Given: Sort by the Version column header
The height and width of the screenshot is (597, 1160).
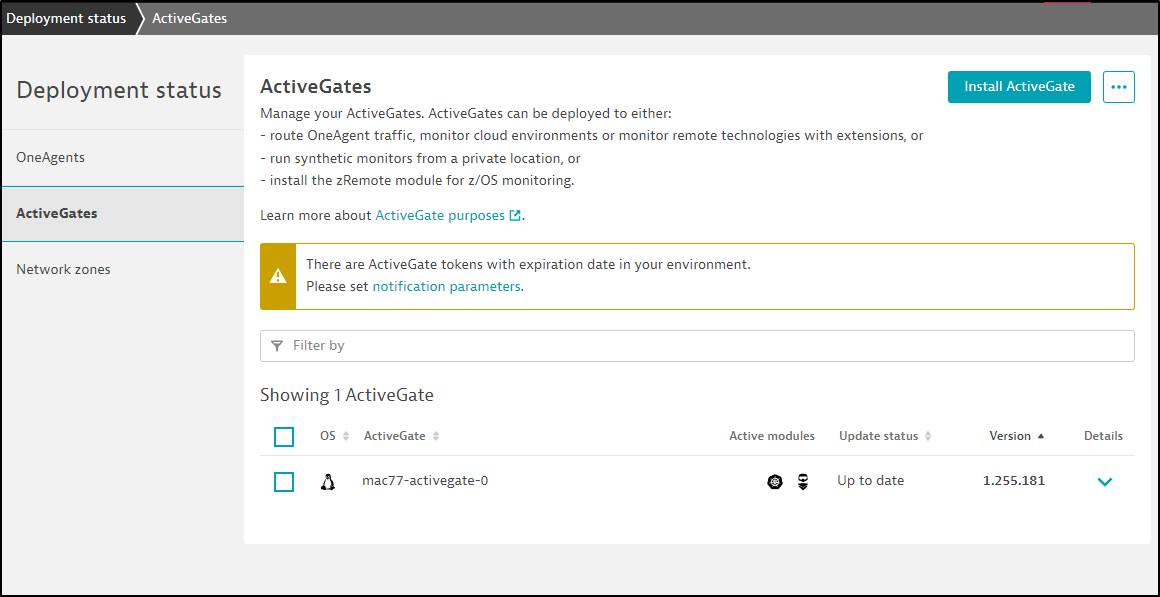Looking at the screenshot, I should [x=1016, y=436].
